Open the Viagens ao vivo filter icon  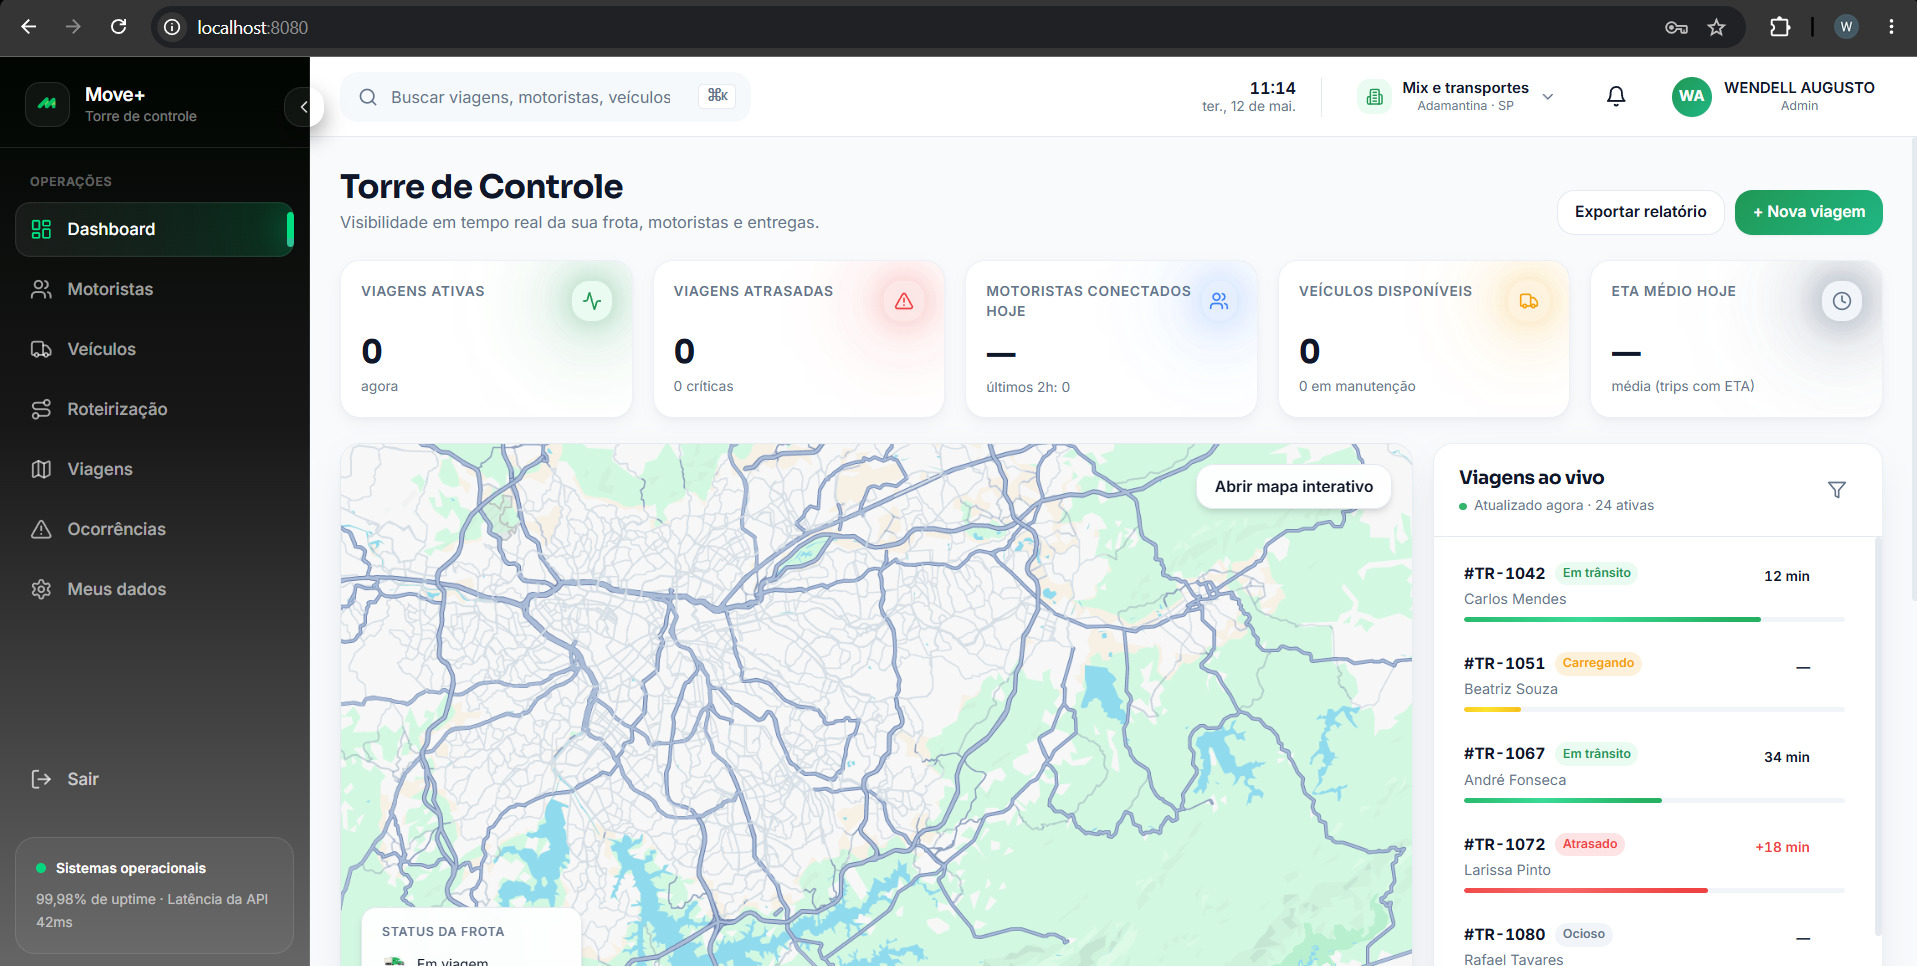tap(1837, 490)
